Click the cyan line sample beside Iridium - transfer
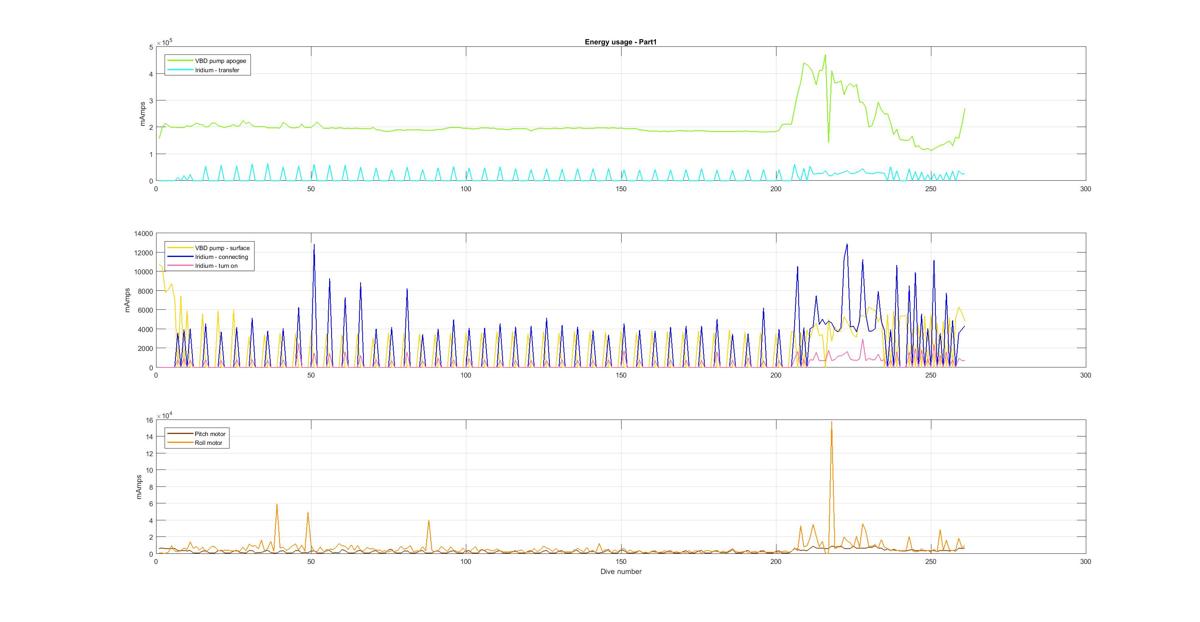This screenshot has height=622, width=1200. pyautogui.click(x=180, y=70)
